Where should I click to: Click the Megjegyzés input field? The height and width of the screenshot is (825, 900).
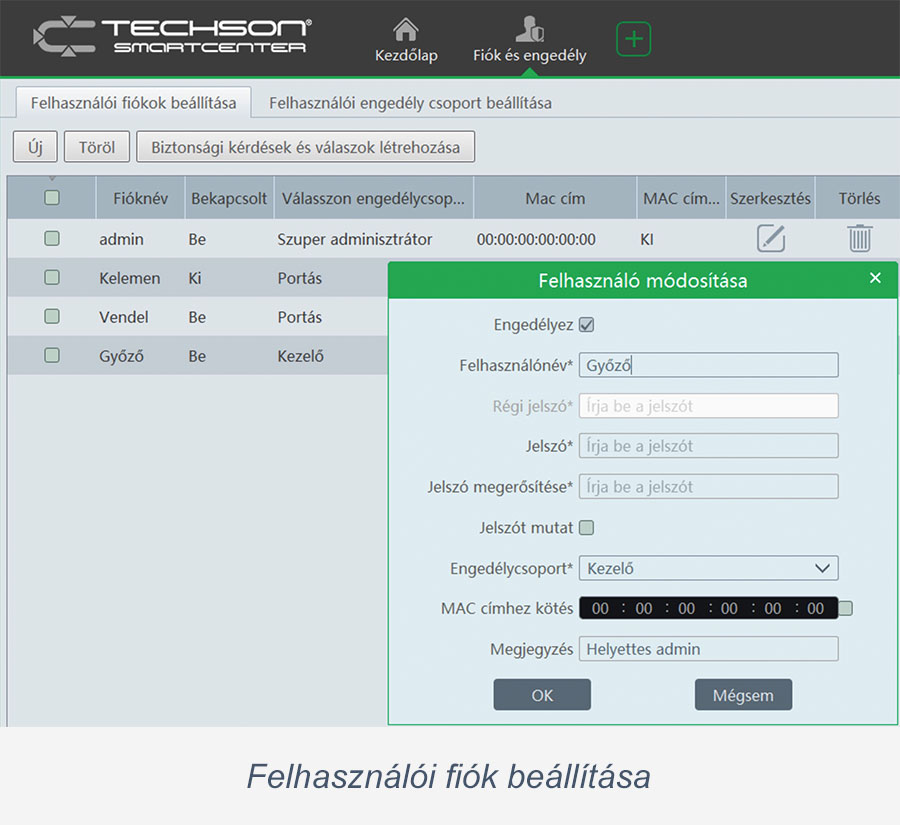708,649
